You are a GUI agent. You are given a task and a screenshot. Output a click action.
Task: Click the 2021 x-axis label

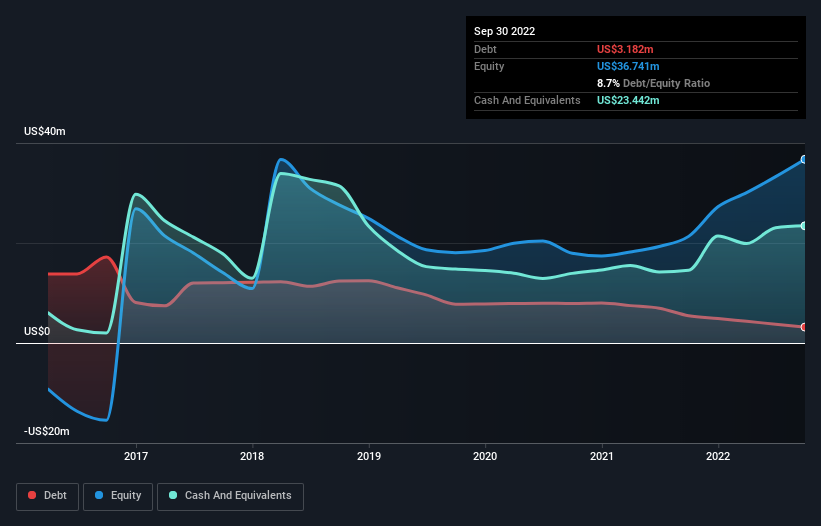[602, 456]
